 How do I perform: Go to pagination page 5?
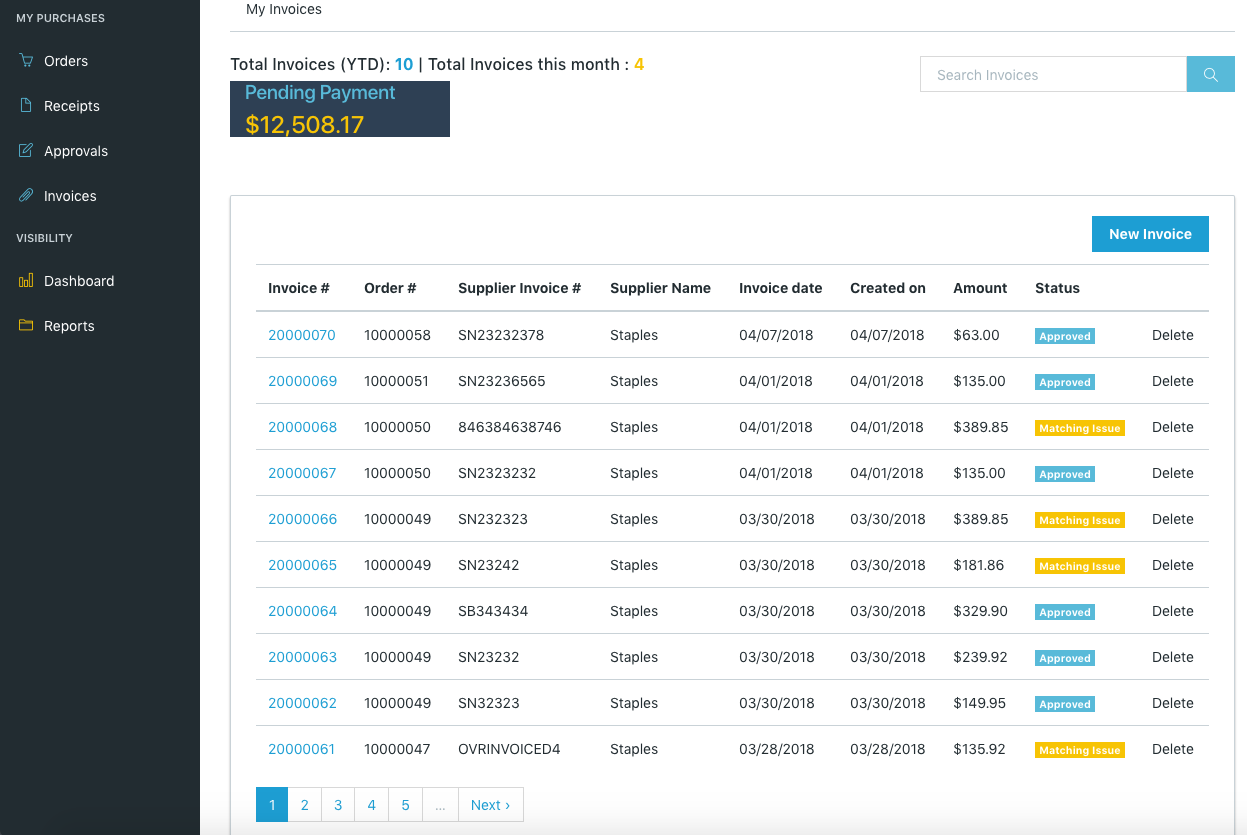point(405,805)
